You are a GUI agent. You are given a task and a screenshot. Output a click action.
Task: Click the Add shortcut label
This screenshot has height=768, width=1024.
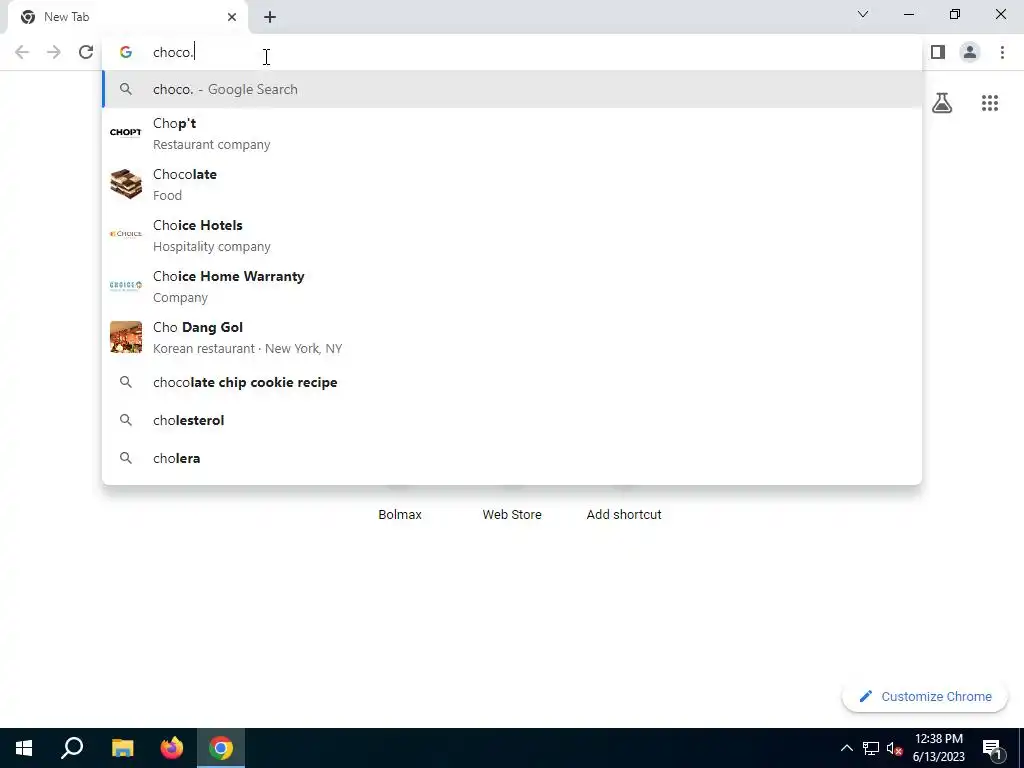(624, 515)
